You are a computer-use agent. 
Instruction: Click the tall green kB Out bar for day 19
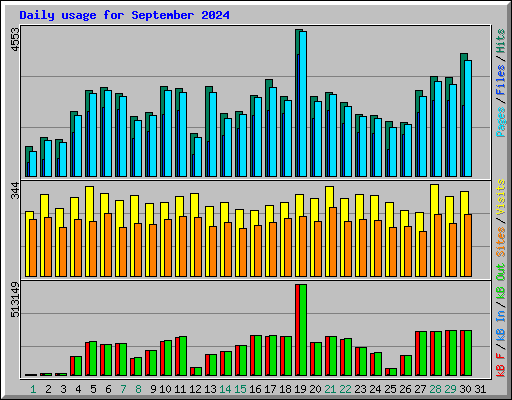[x=303, y=330]
